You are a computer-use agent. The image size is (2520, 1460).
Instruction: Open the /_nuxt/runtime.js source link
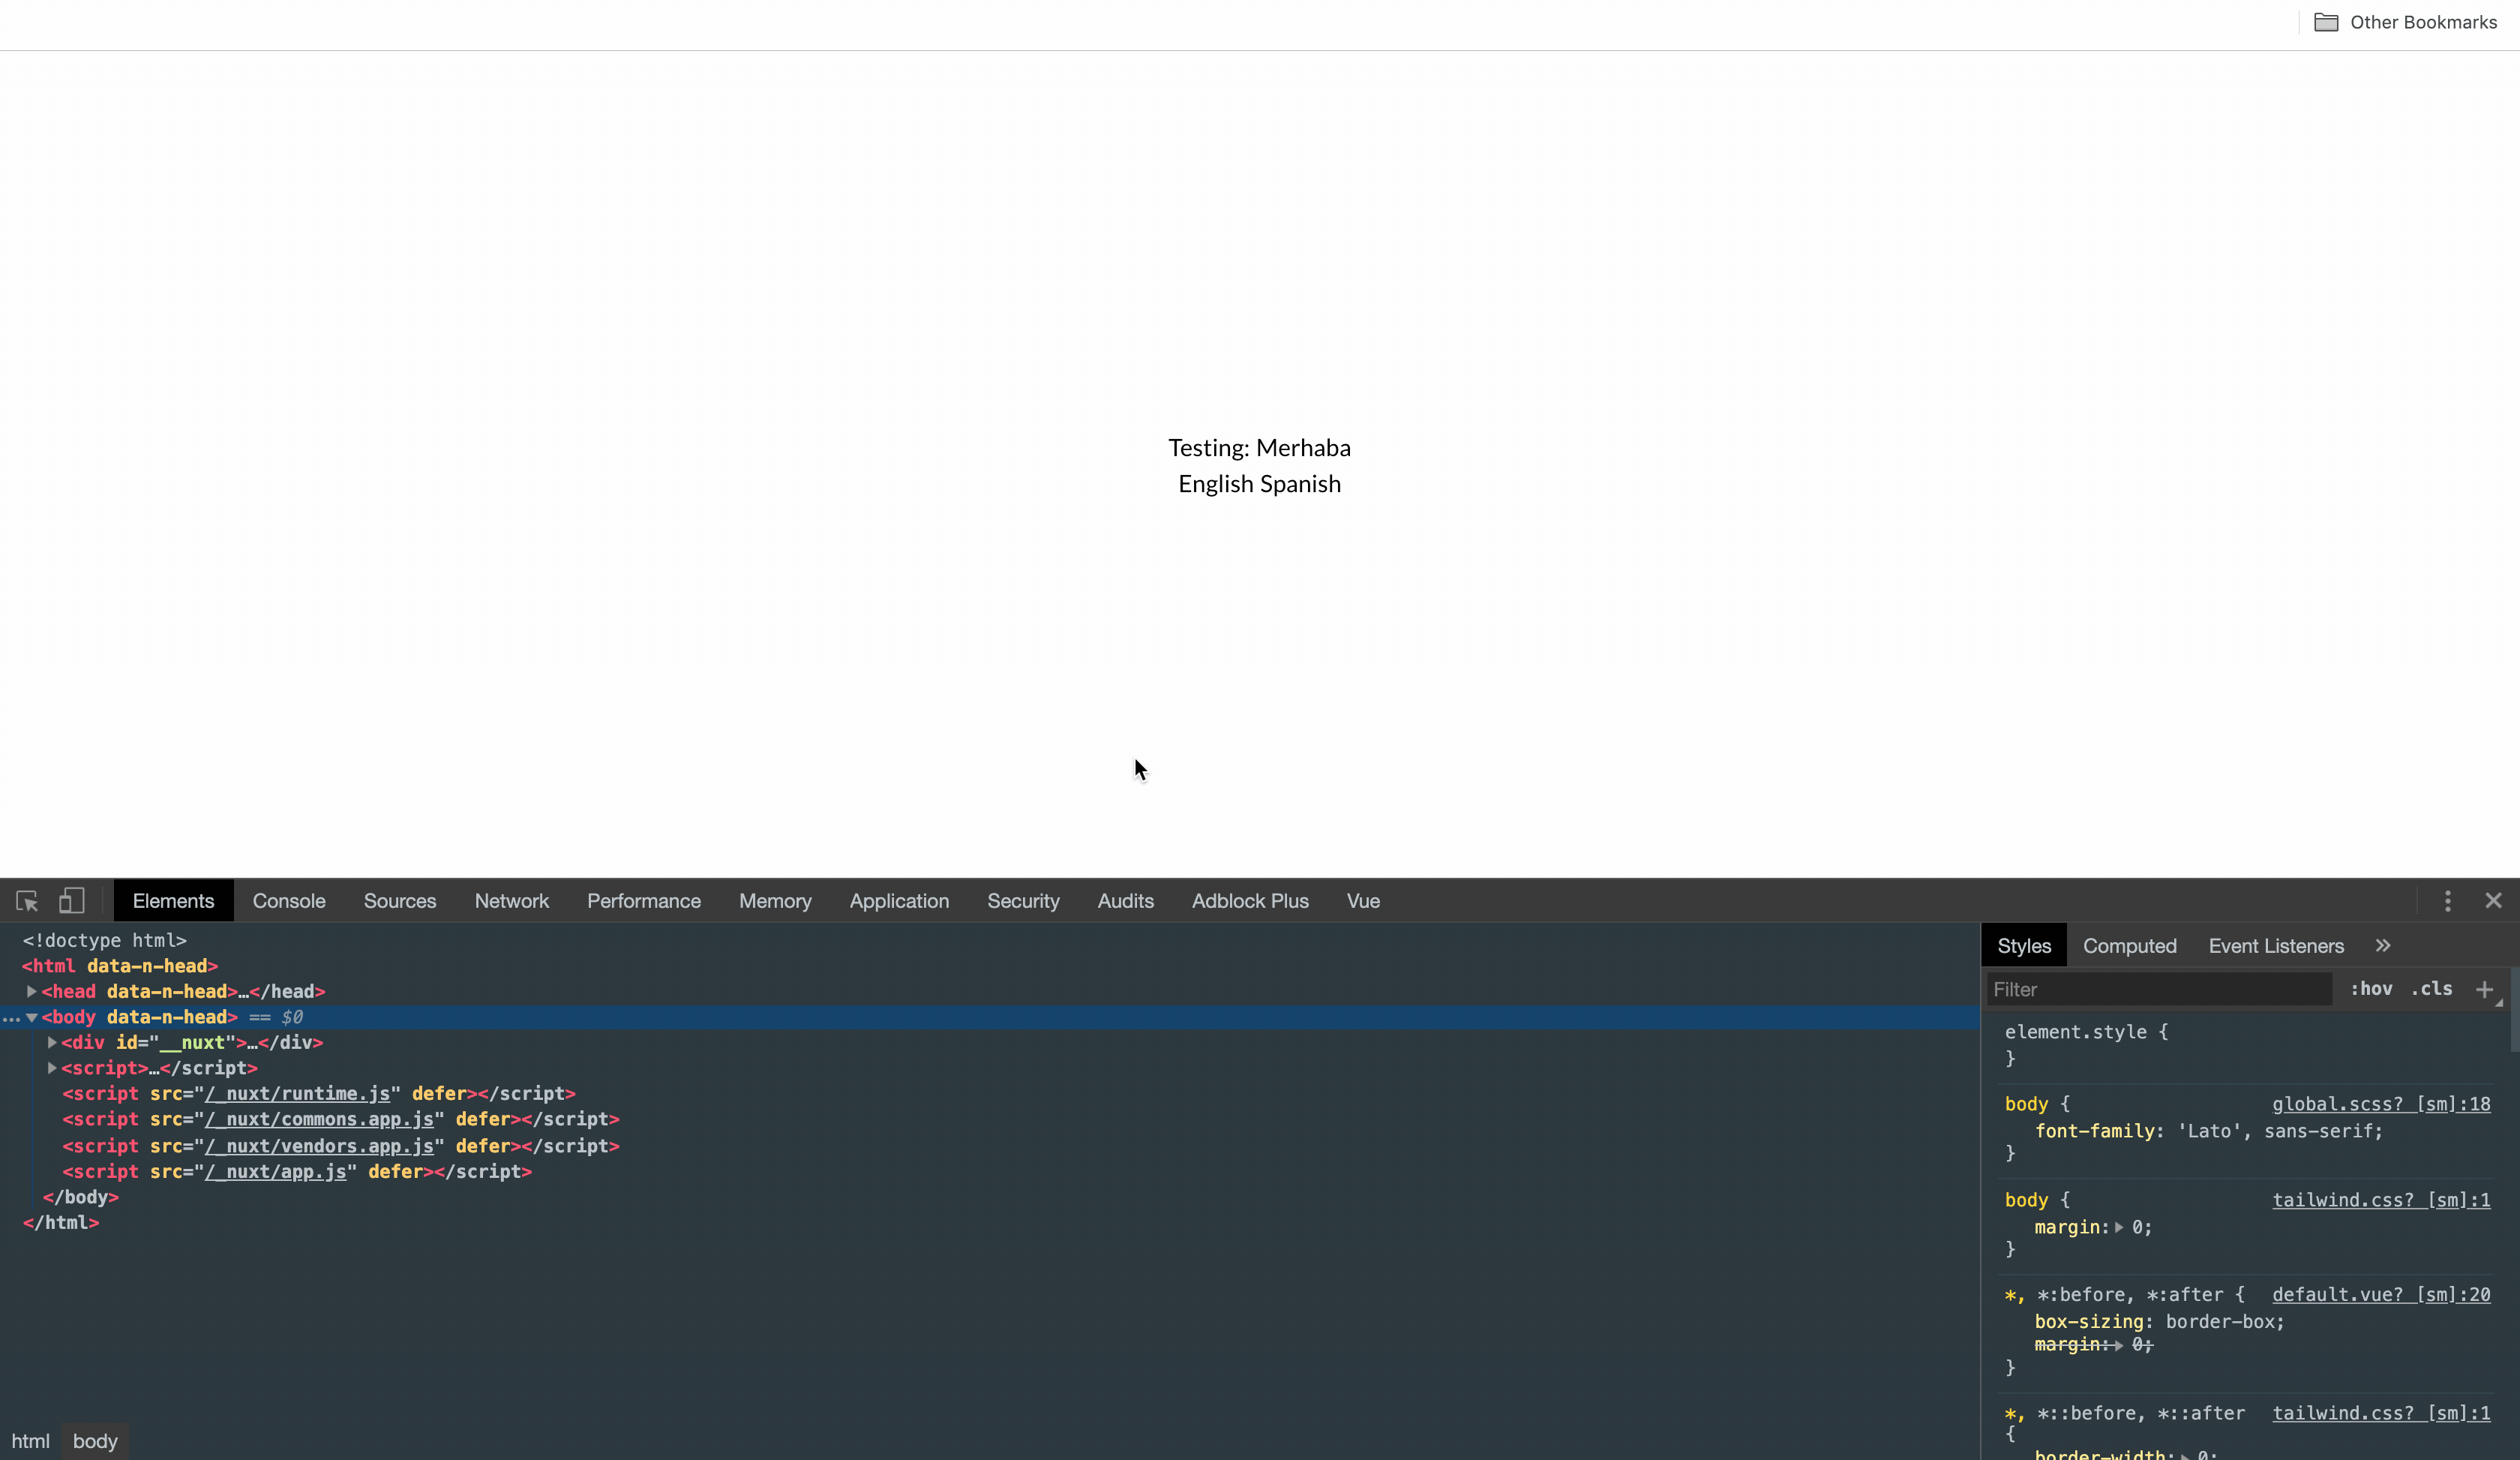(297, 1093)
